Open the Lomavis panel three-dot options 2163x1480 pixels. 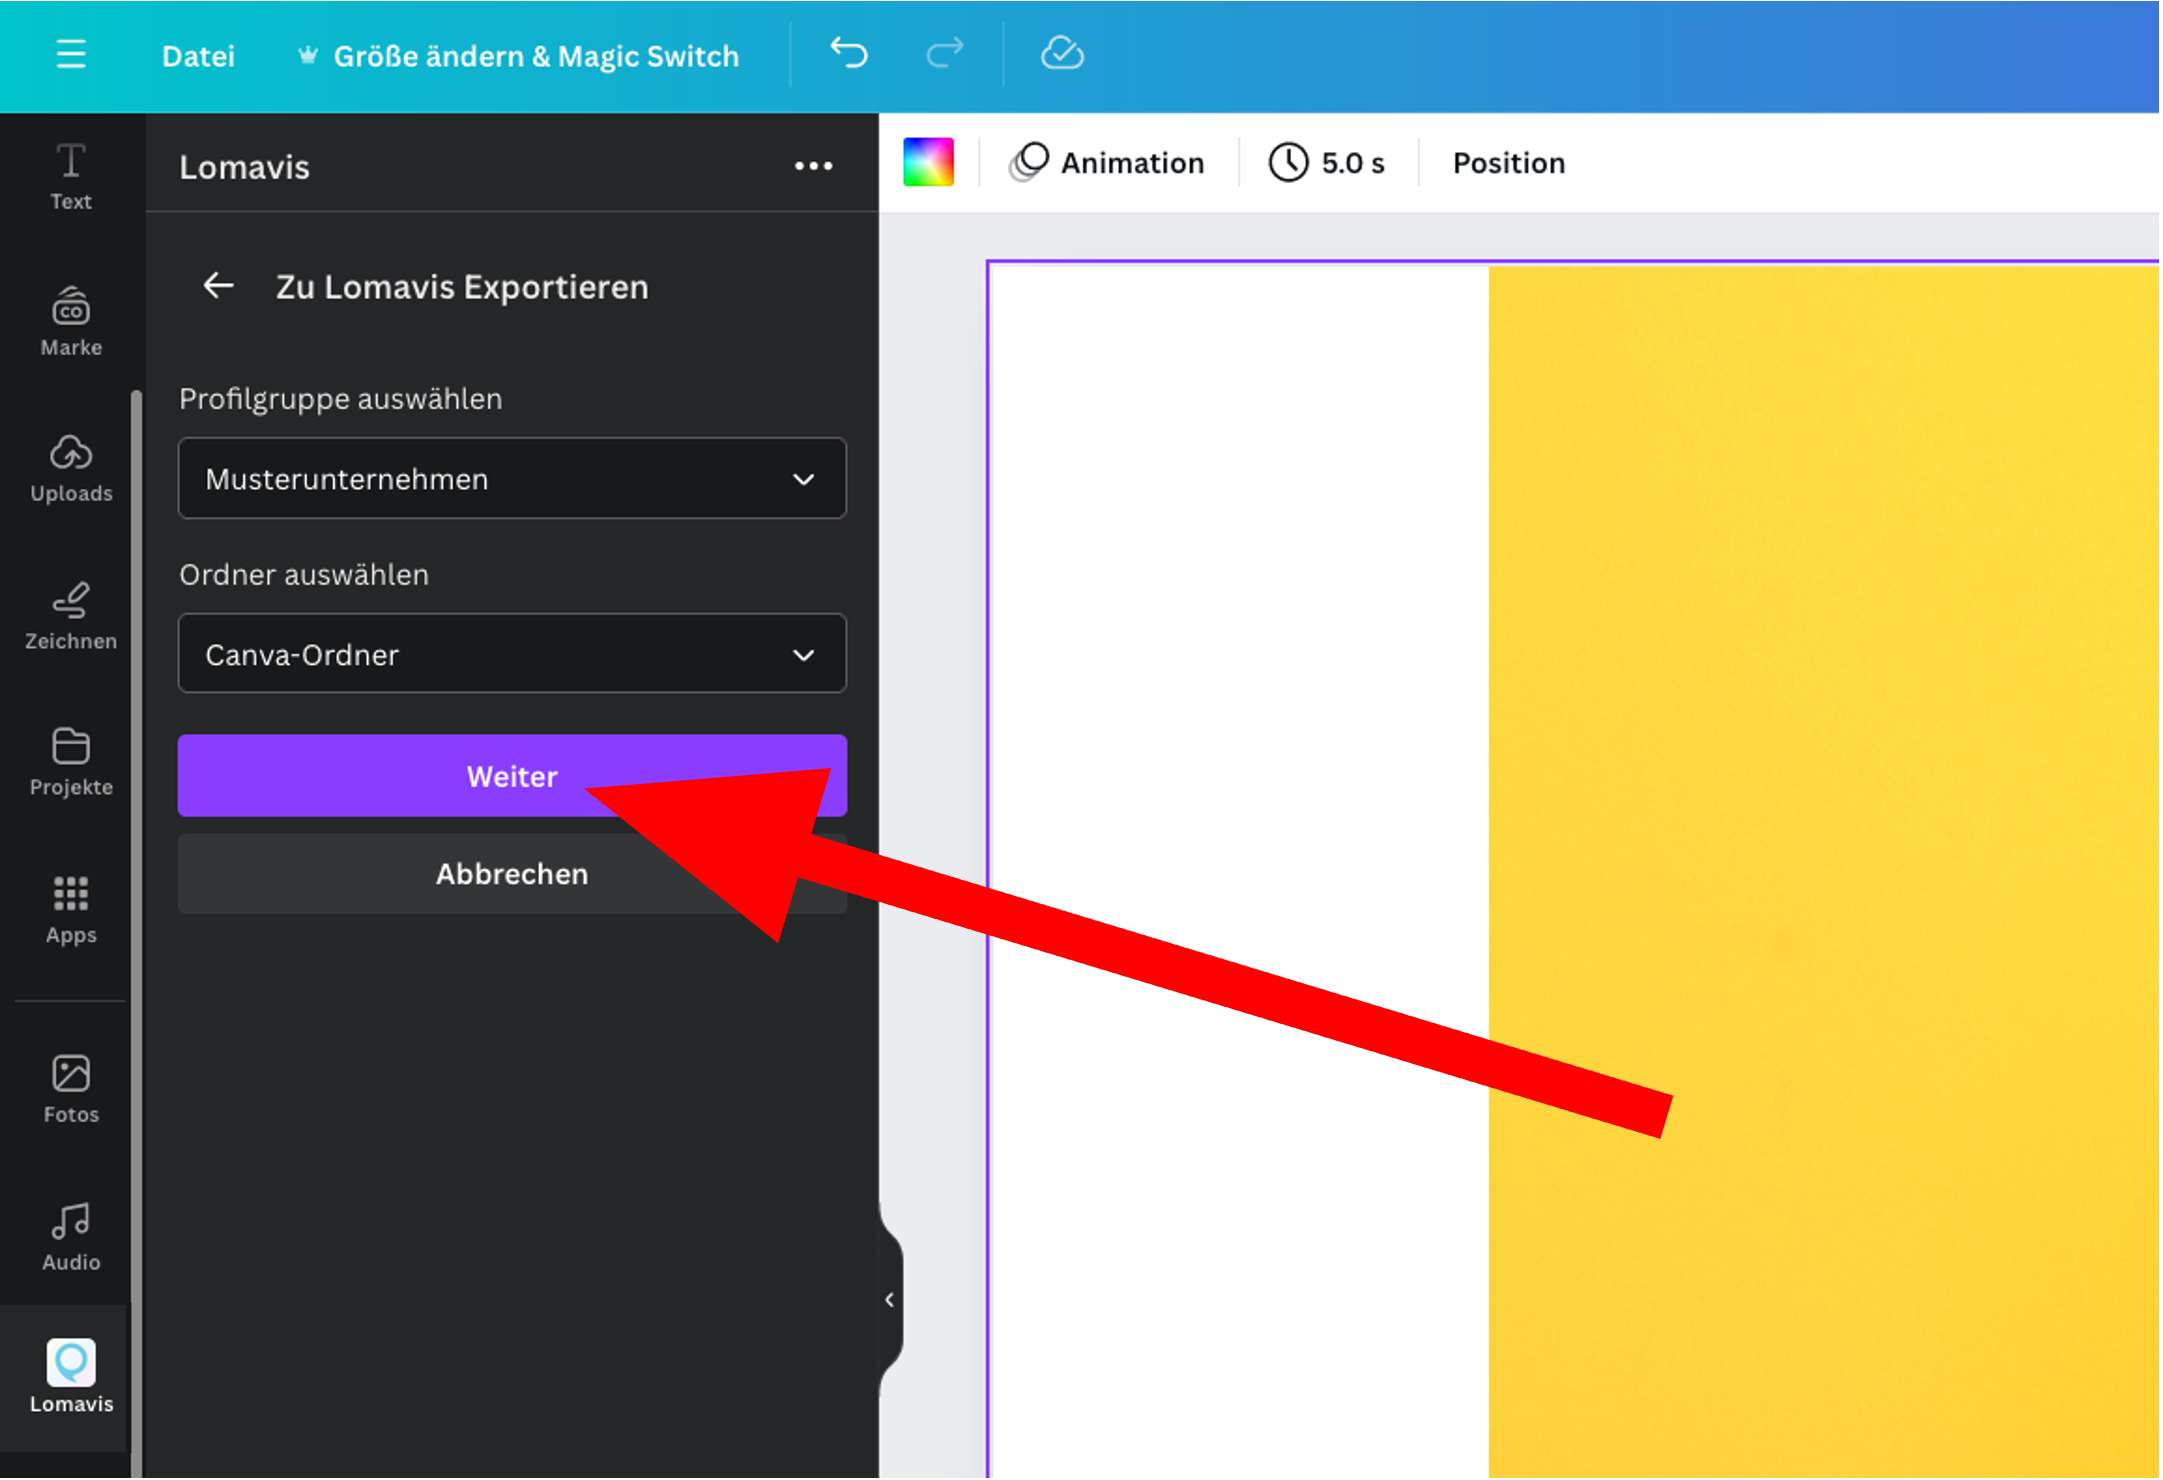813,166
